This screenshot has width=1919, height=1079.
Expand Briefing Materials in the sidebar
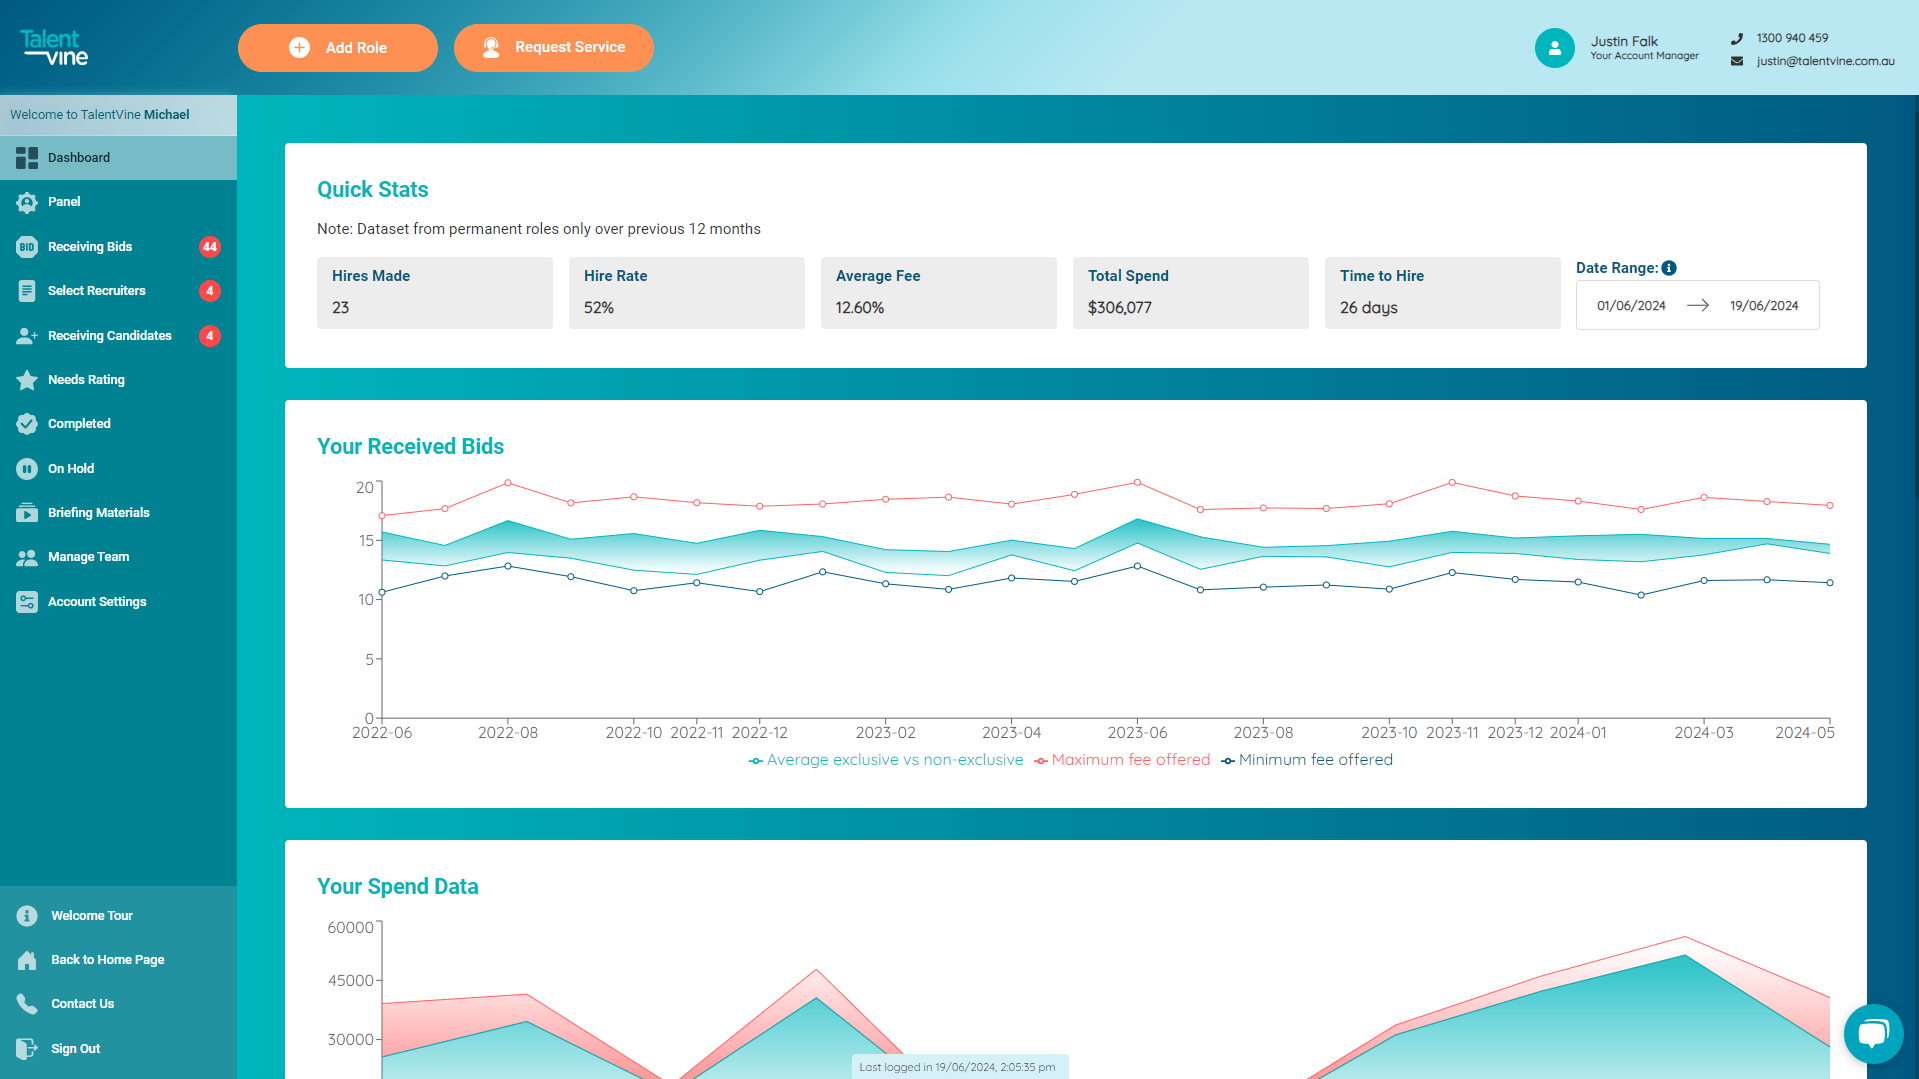(x=26, y=512)
